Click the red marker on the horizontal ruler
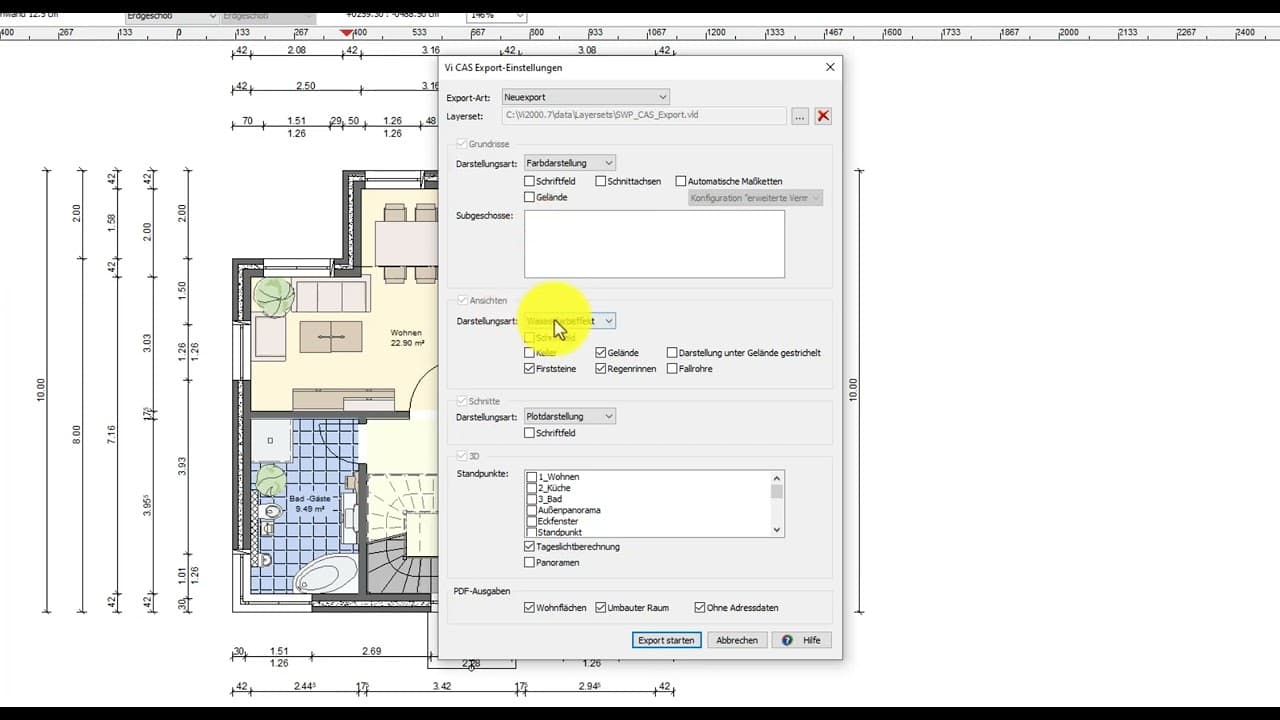Screen dimensions: 1280x720 point(347,32)
